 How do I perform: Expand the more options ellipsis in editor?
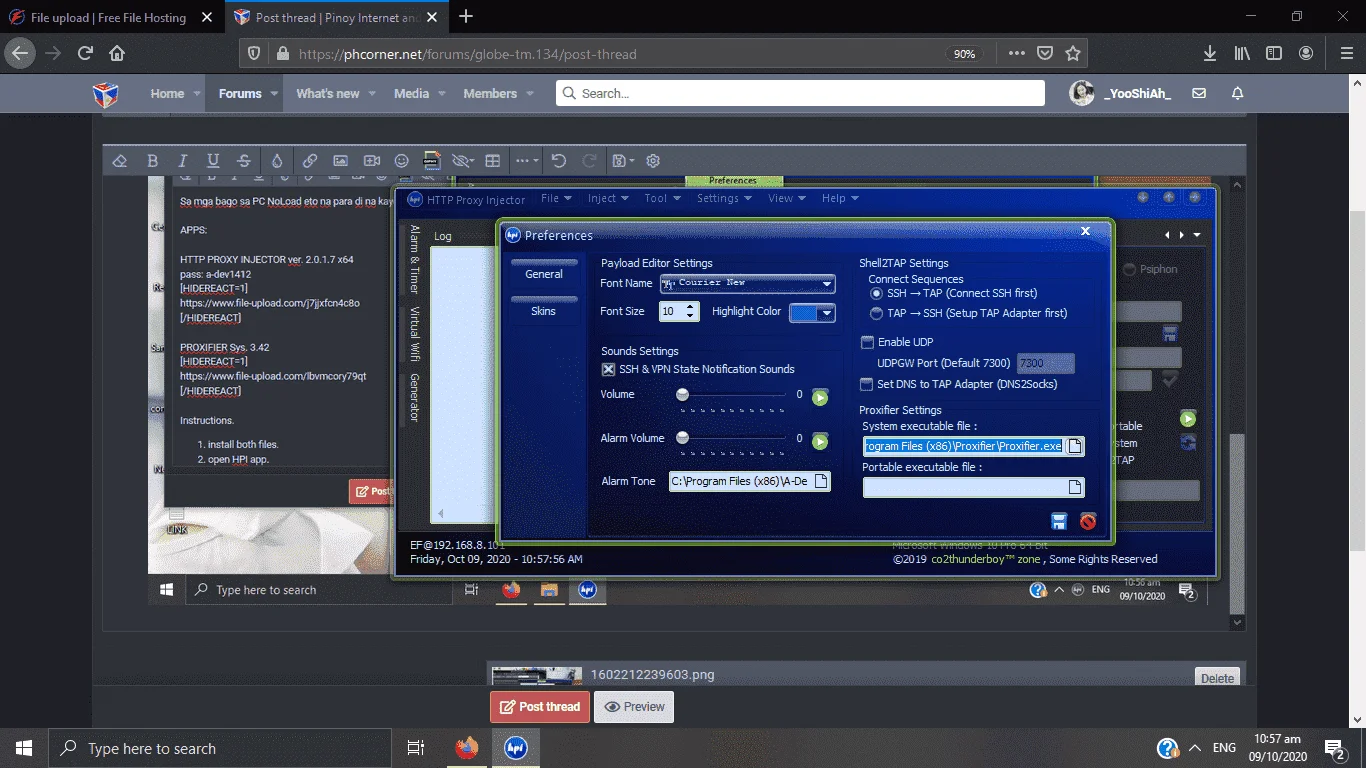click(526, 161)
